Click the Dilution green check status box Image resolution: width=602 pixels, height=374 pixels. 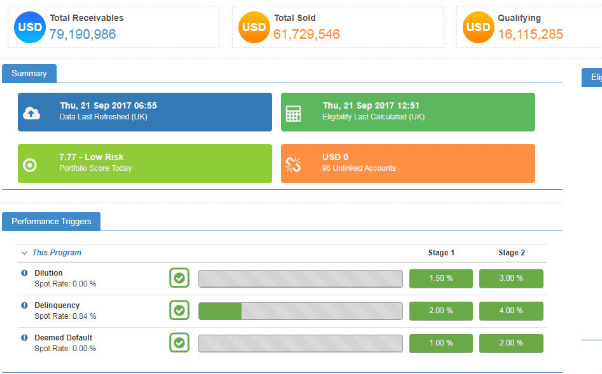179,278
